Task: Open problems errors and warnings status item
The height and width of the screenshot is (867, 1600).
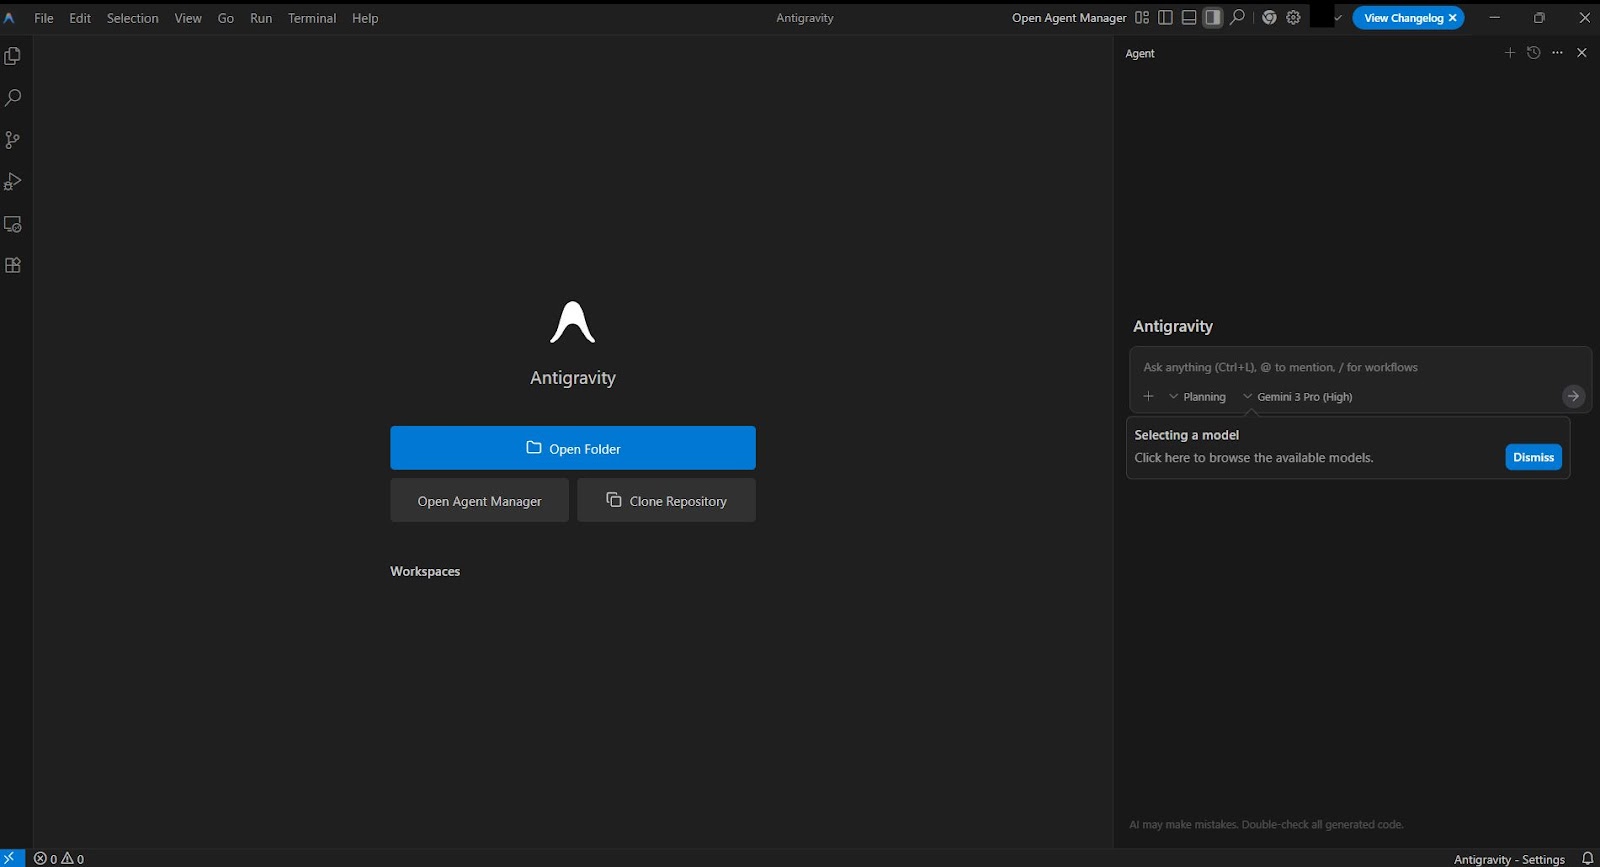Action: click(x=59, y=858)
